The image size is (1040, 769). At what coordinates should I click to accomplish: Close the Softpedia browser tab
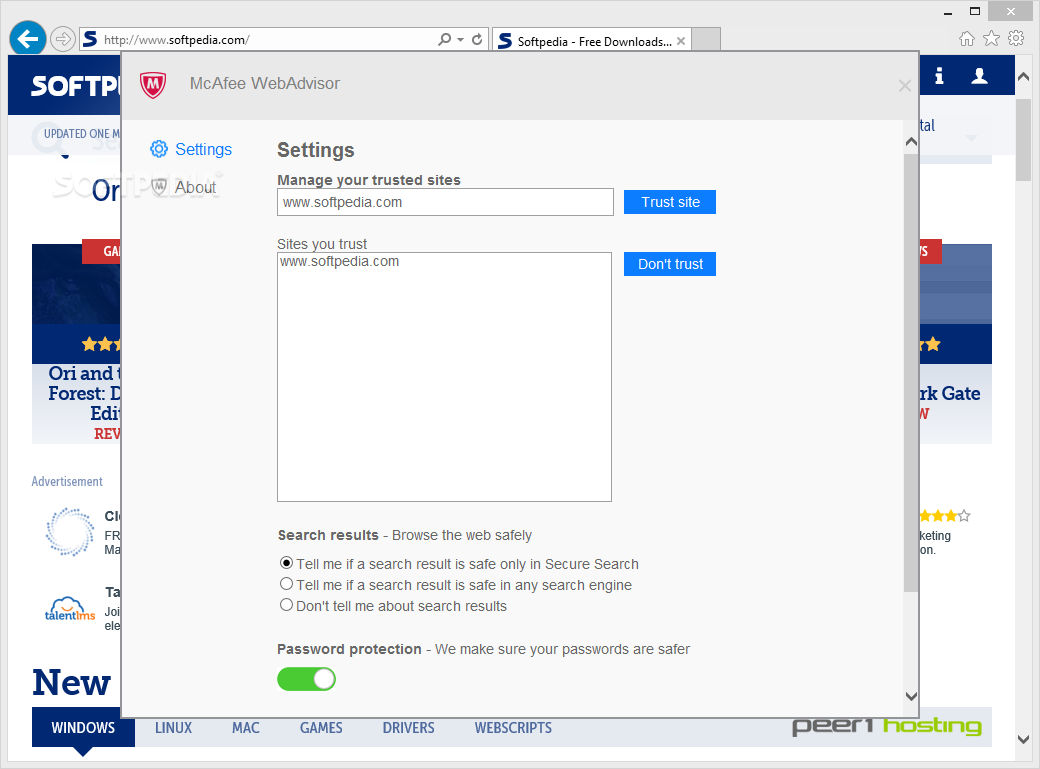point(681,41)
